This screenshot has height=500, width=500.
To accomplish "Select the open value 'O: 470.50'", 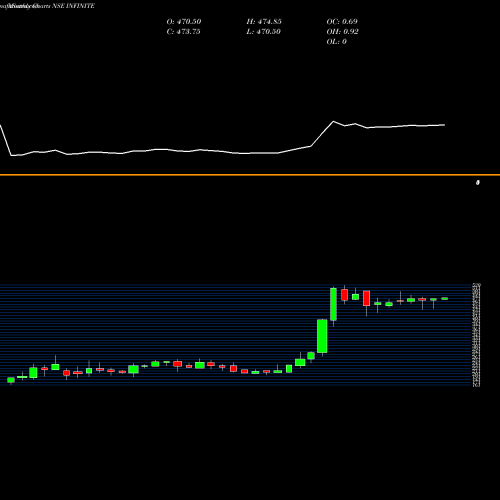I will point(184,22).
